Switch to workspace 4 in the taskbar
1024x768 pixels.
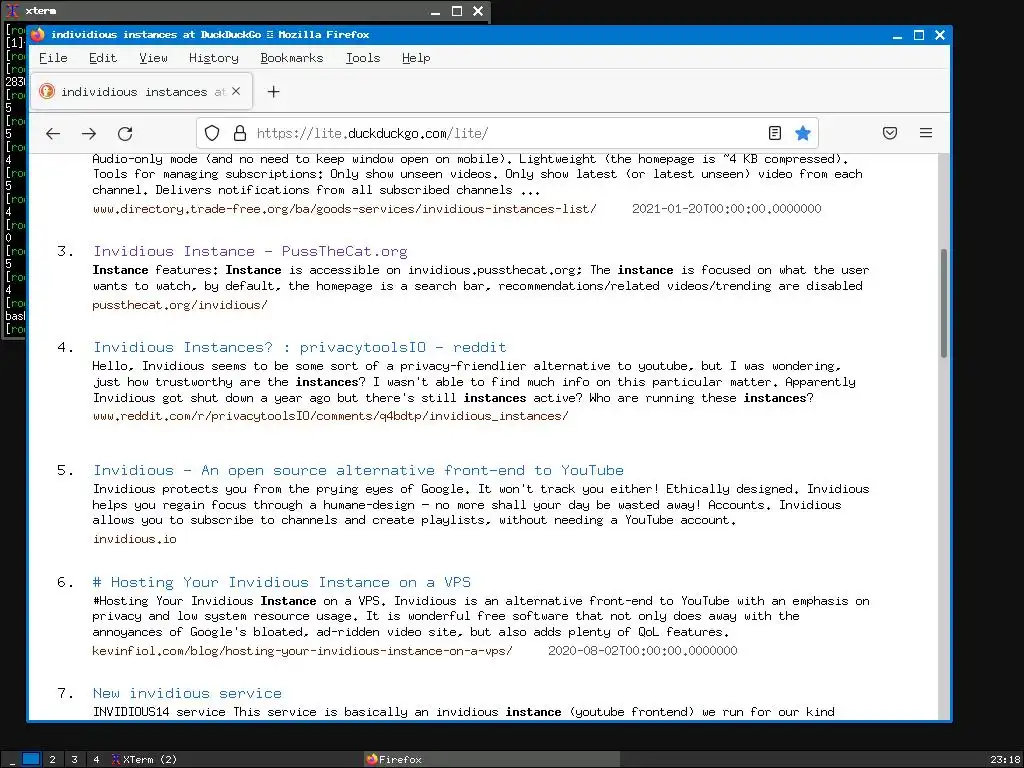[96, 759]
